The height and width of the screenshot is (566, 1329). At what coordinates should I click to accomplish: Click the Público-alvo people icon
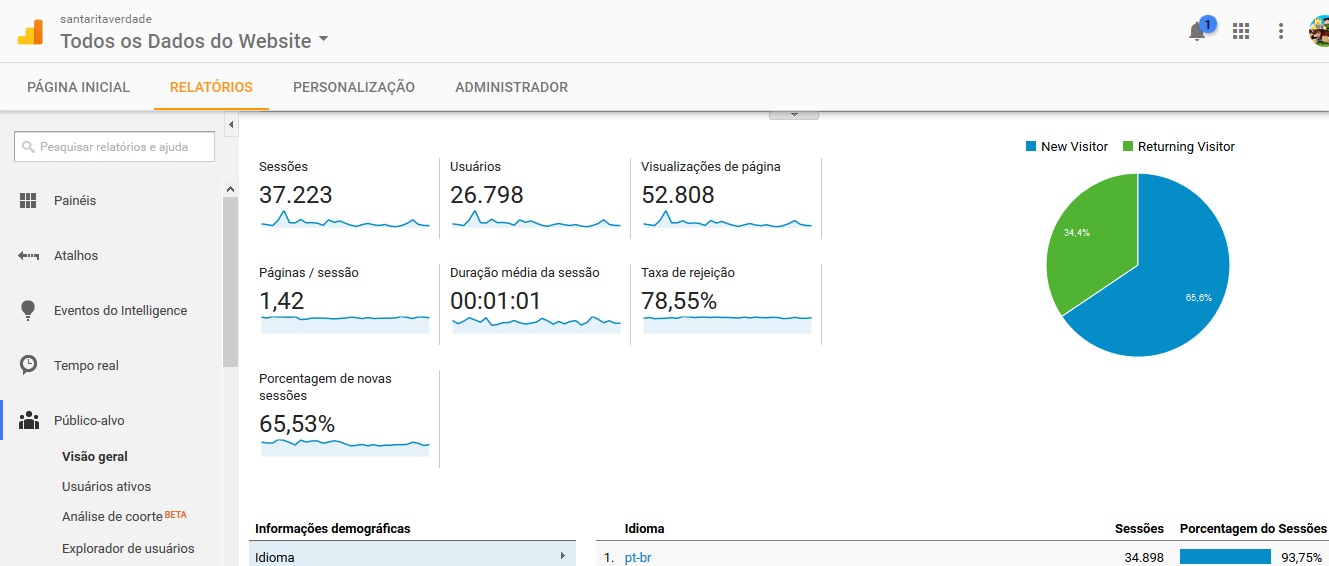[x=28, y=420]
